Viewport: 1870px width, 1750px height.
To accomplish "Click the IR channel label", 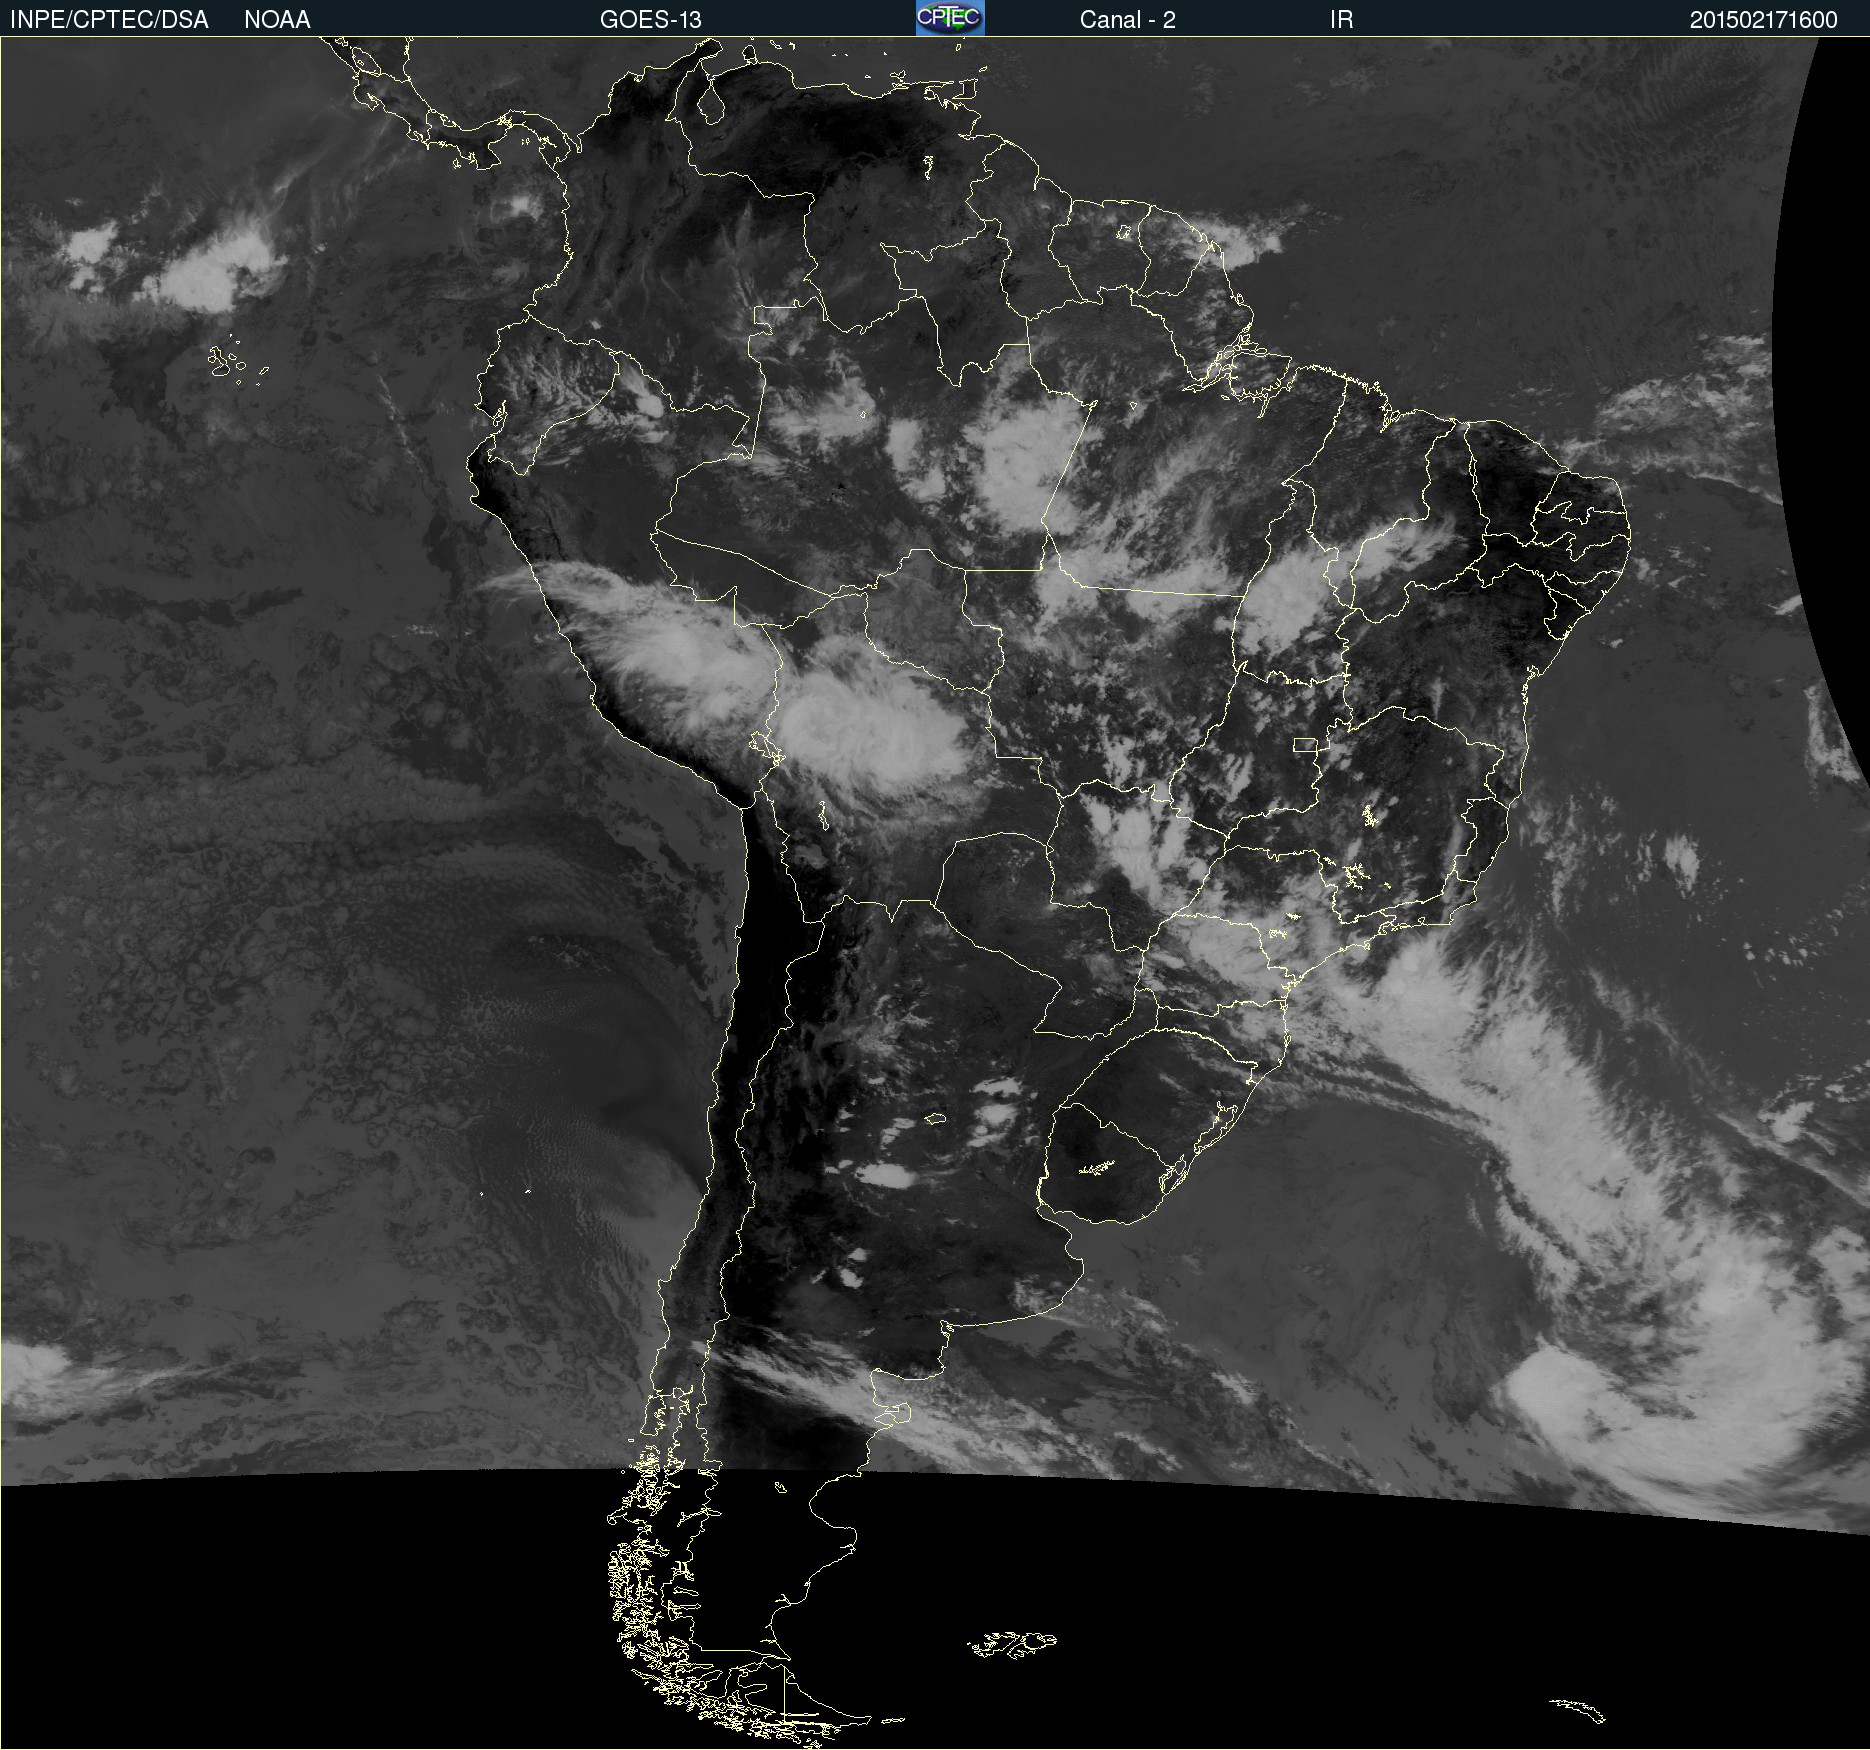I will click(1342, 20).
